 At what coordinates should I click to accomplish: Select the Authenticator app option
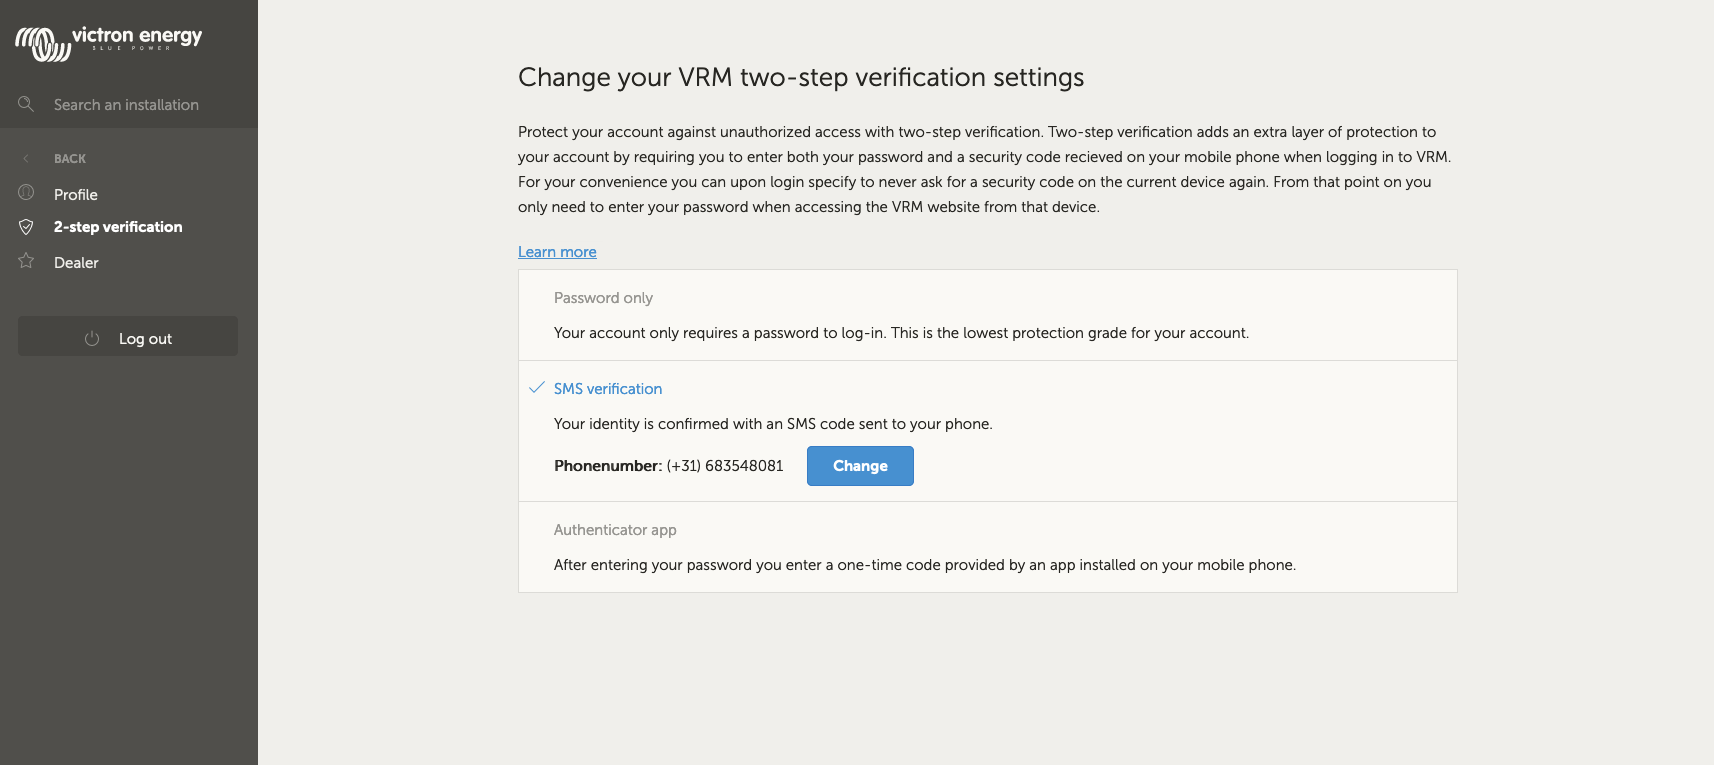pyautogui.click(x=615, y=530)
